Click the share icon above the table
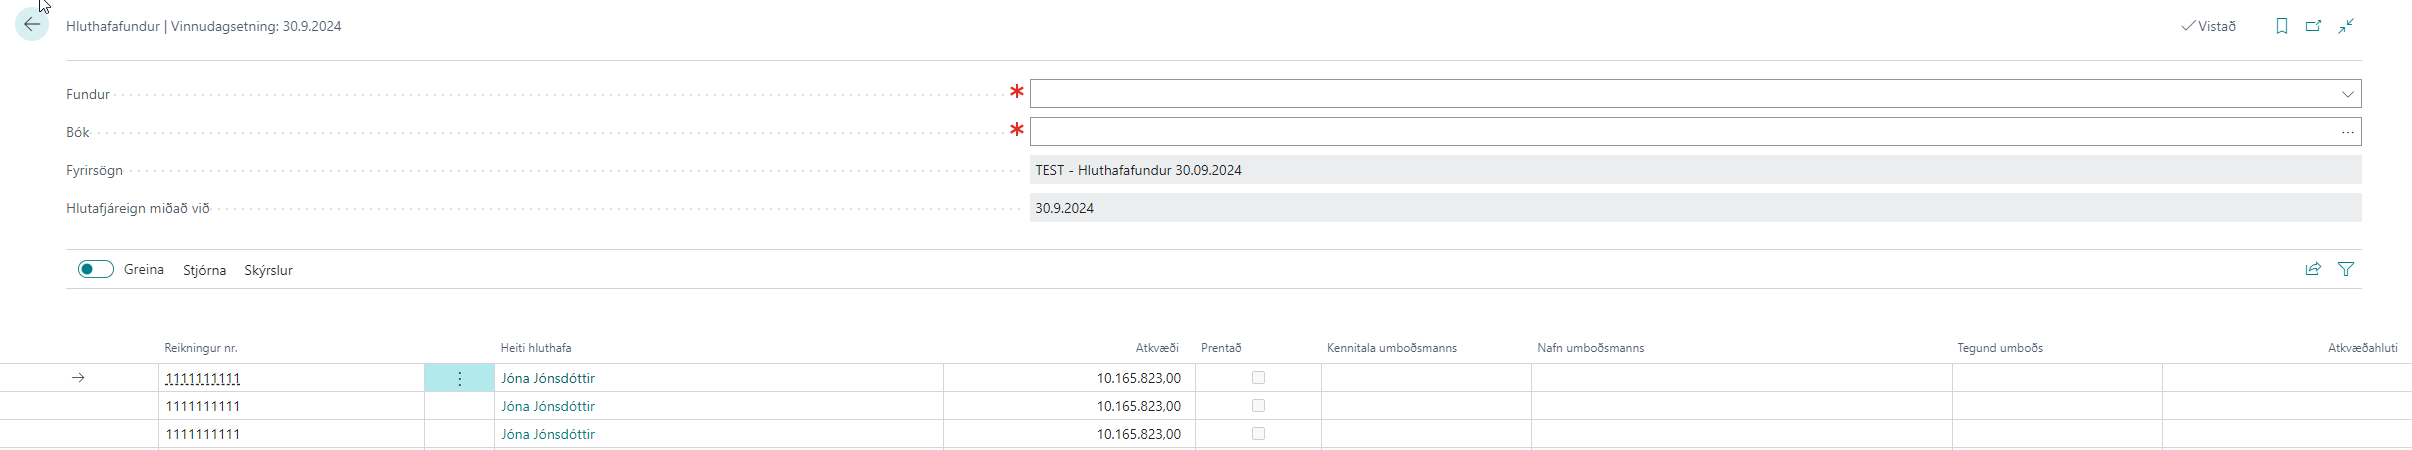 click(2313, 269)
